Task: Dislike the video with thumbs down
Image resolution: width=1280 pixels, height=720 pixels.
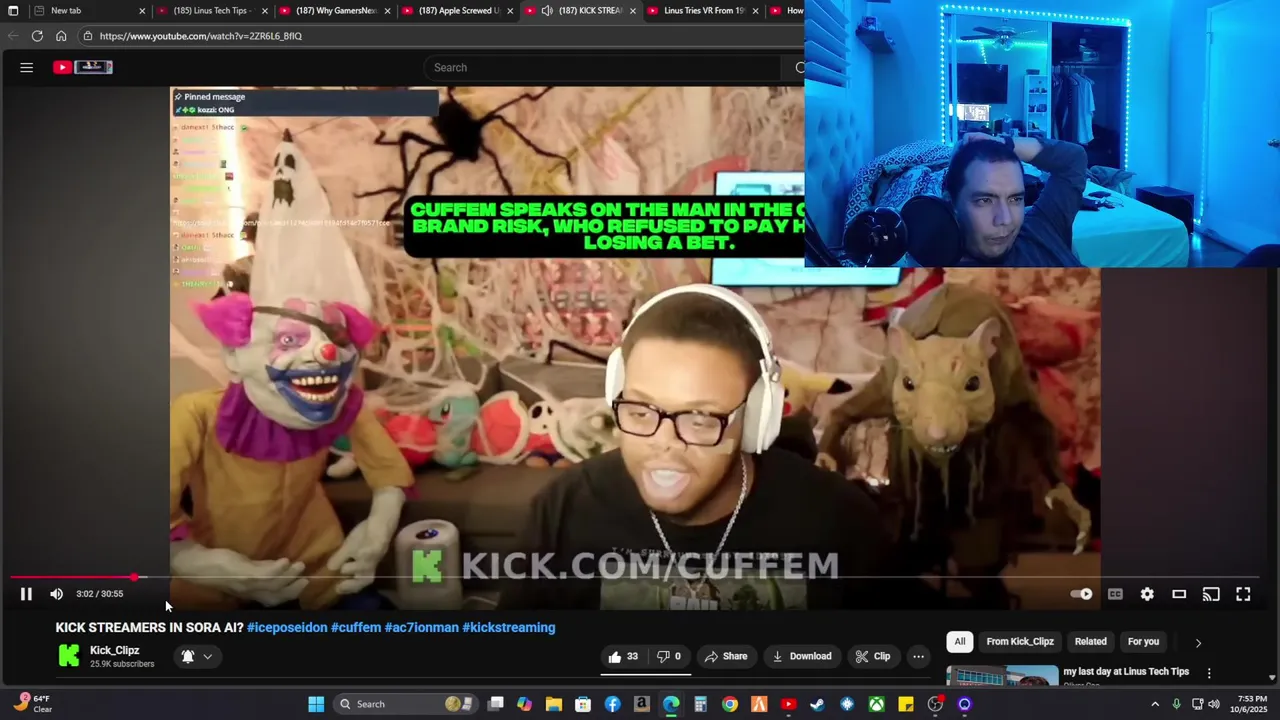Action: pos(669,656)
